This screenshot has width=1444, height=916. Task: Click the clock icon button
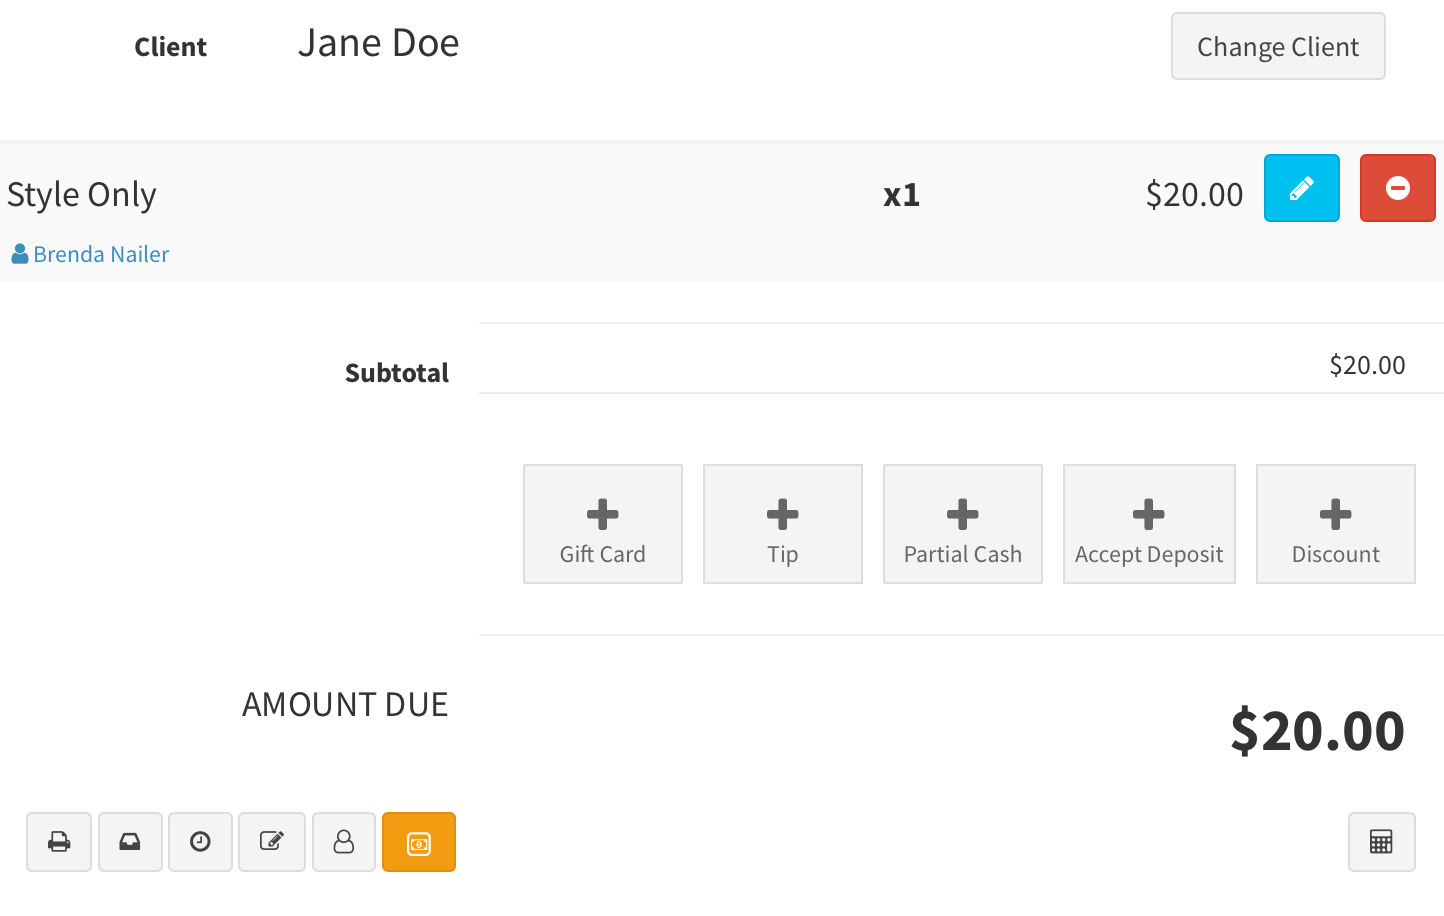(x=200, y=842)
